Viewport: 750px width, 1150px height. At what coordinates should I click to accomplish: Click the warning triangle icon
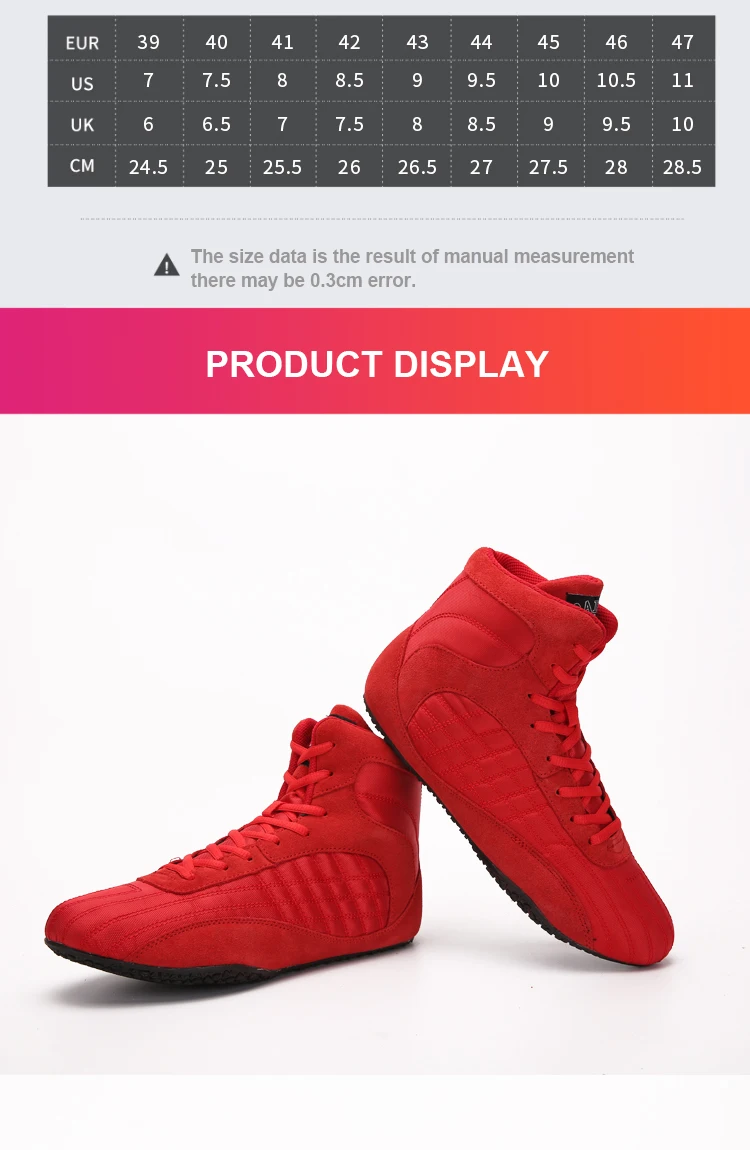point(167,265)
